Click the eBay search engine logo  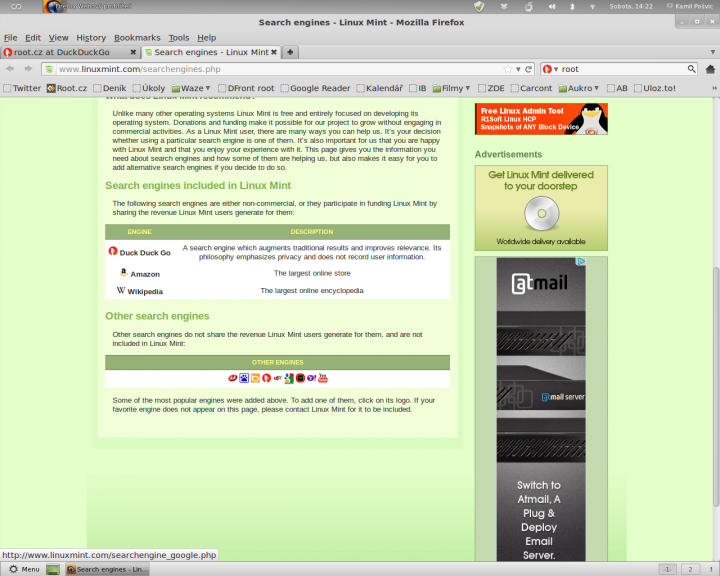[277, 378]
